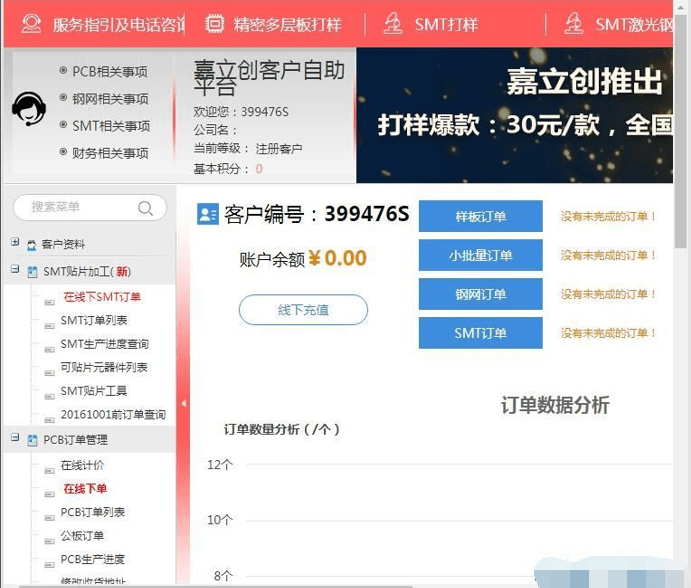Click the sidebar collapse arrow on red divider
Screen dimensions: 691x588
pos(184,403)
